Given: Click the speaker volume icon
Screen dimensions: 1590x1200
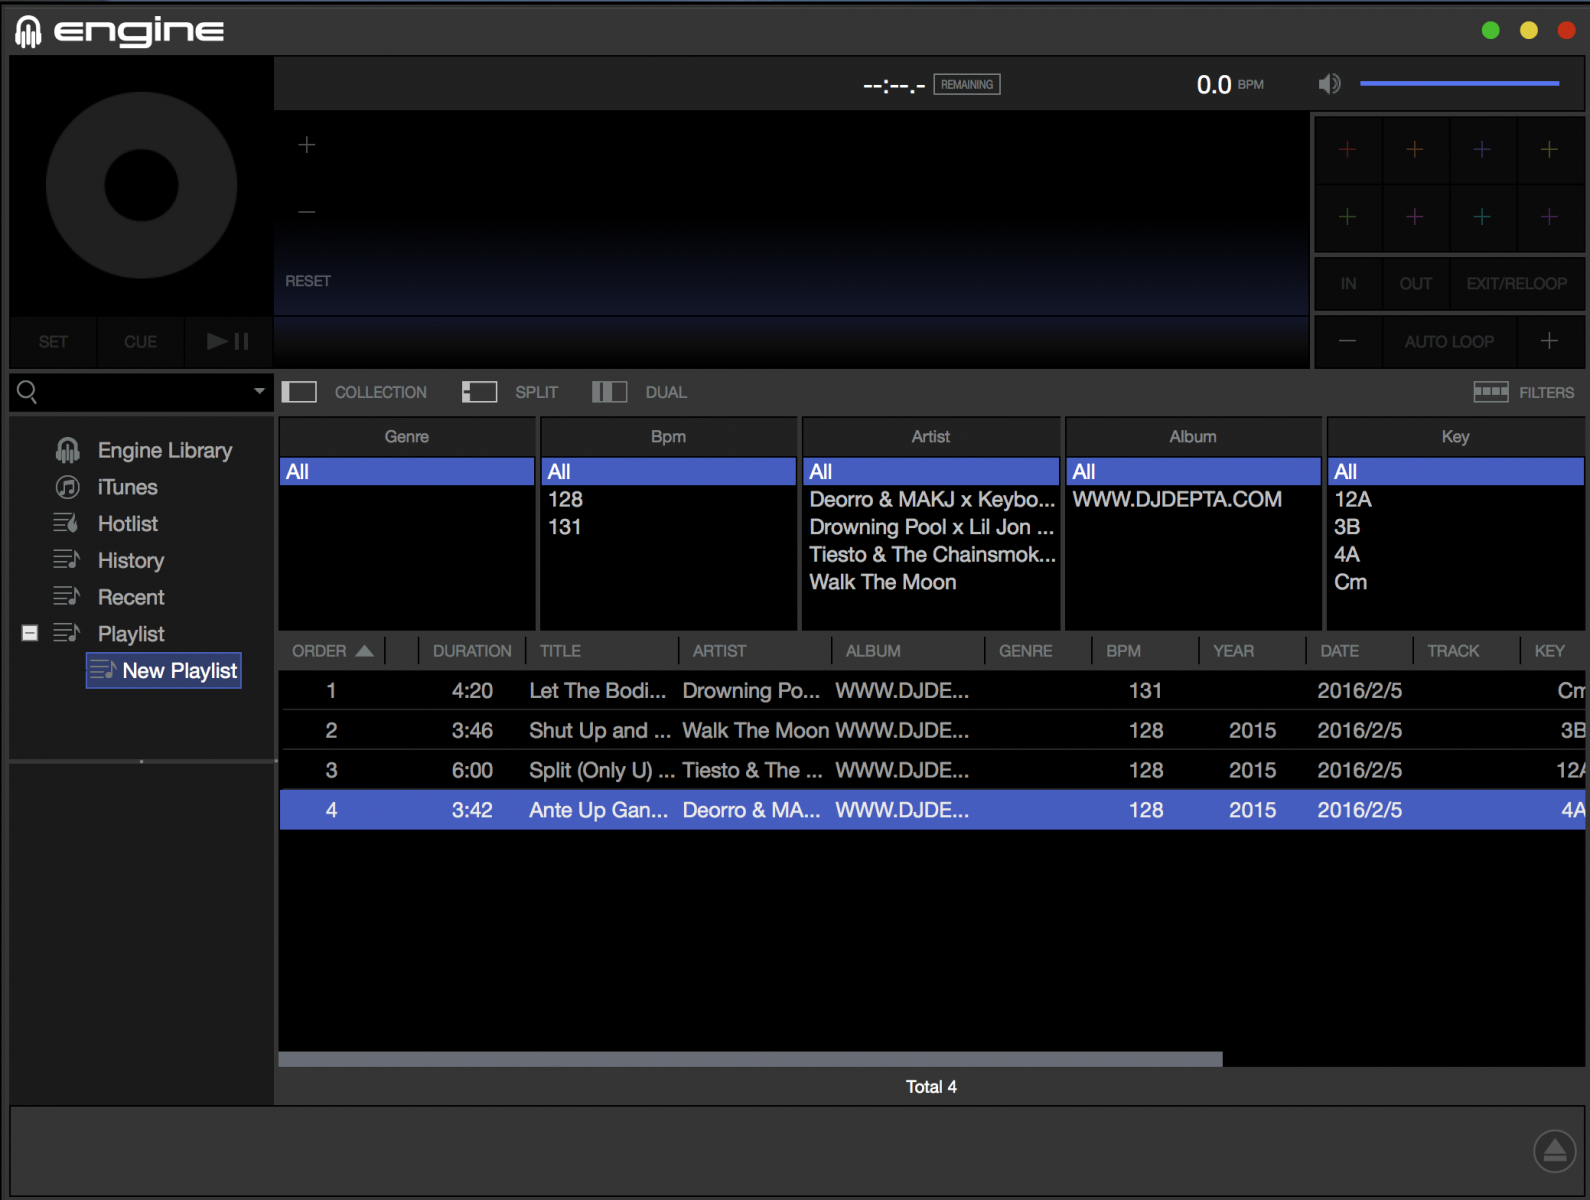Looking at the screenshot, I should tap(1329, 84).
